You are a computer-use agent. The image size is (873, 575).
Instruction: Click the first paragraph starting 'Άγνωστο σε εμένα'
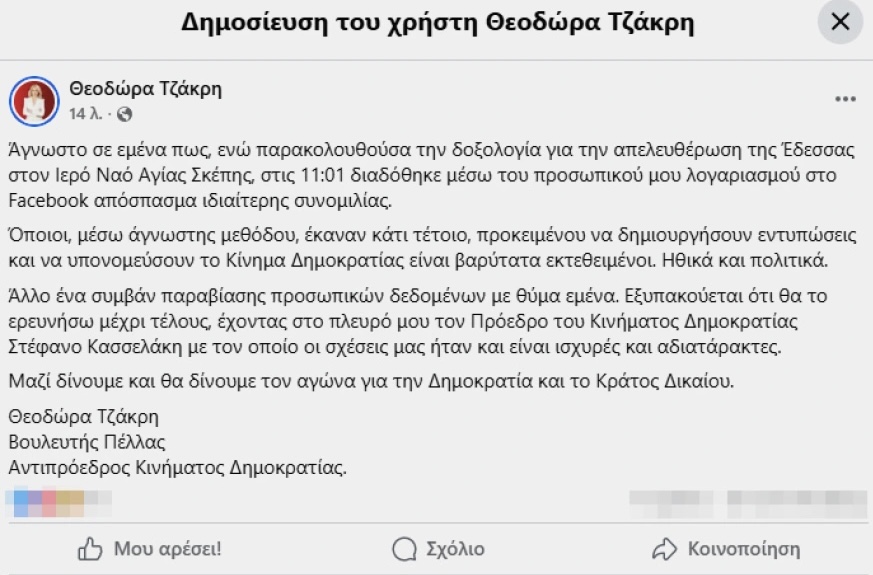click(x=430, y=173)
